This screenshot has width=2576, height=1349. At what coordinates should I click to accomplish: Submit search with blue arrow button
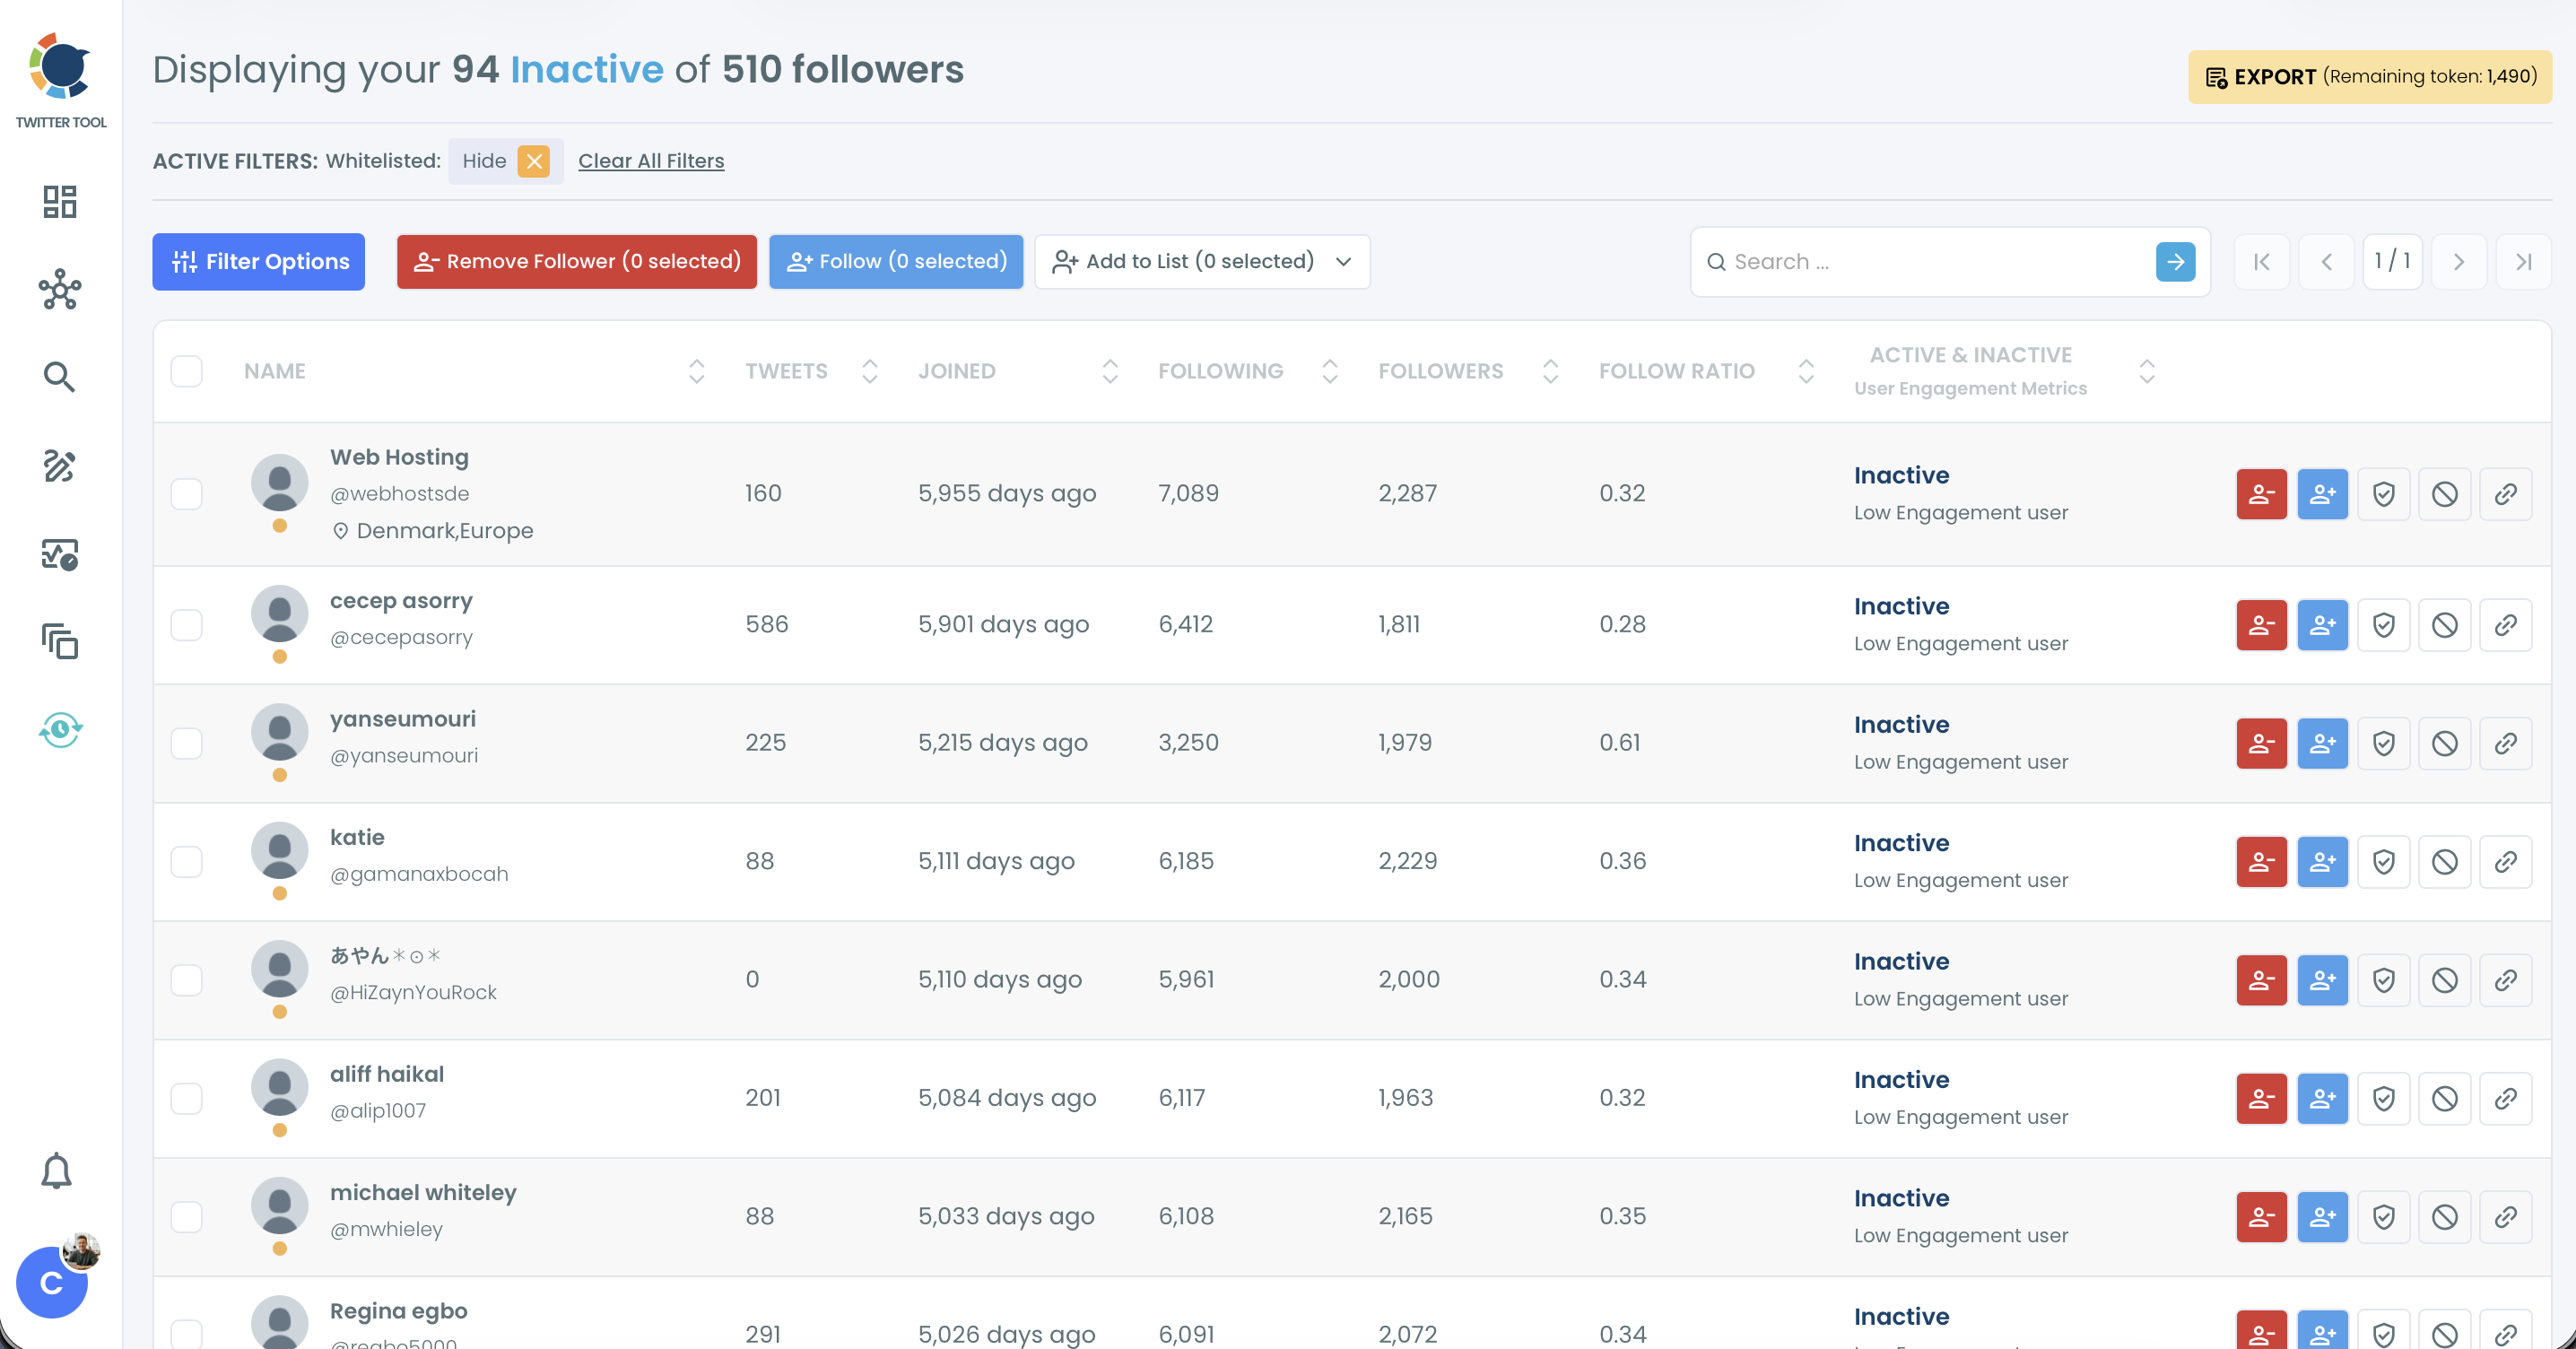(x=2175, y=261)
